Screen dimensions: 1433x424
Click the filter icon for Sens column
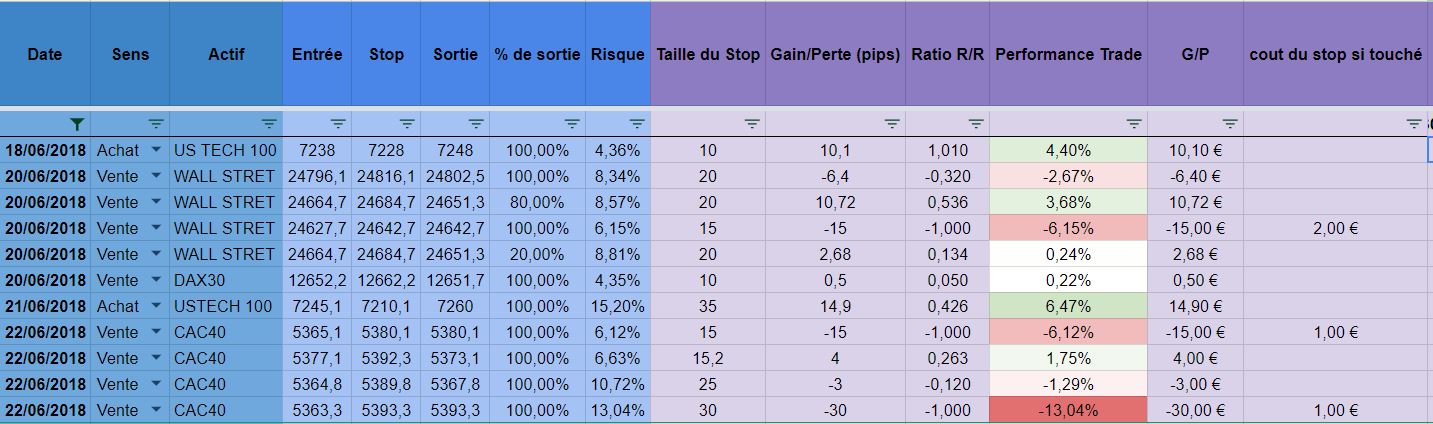point(156,124)
